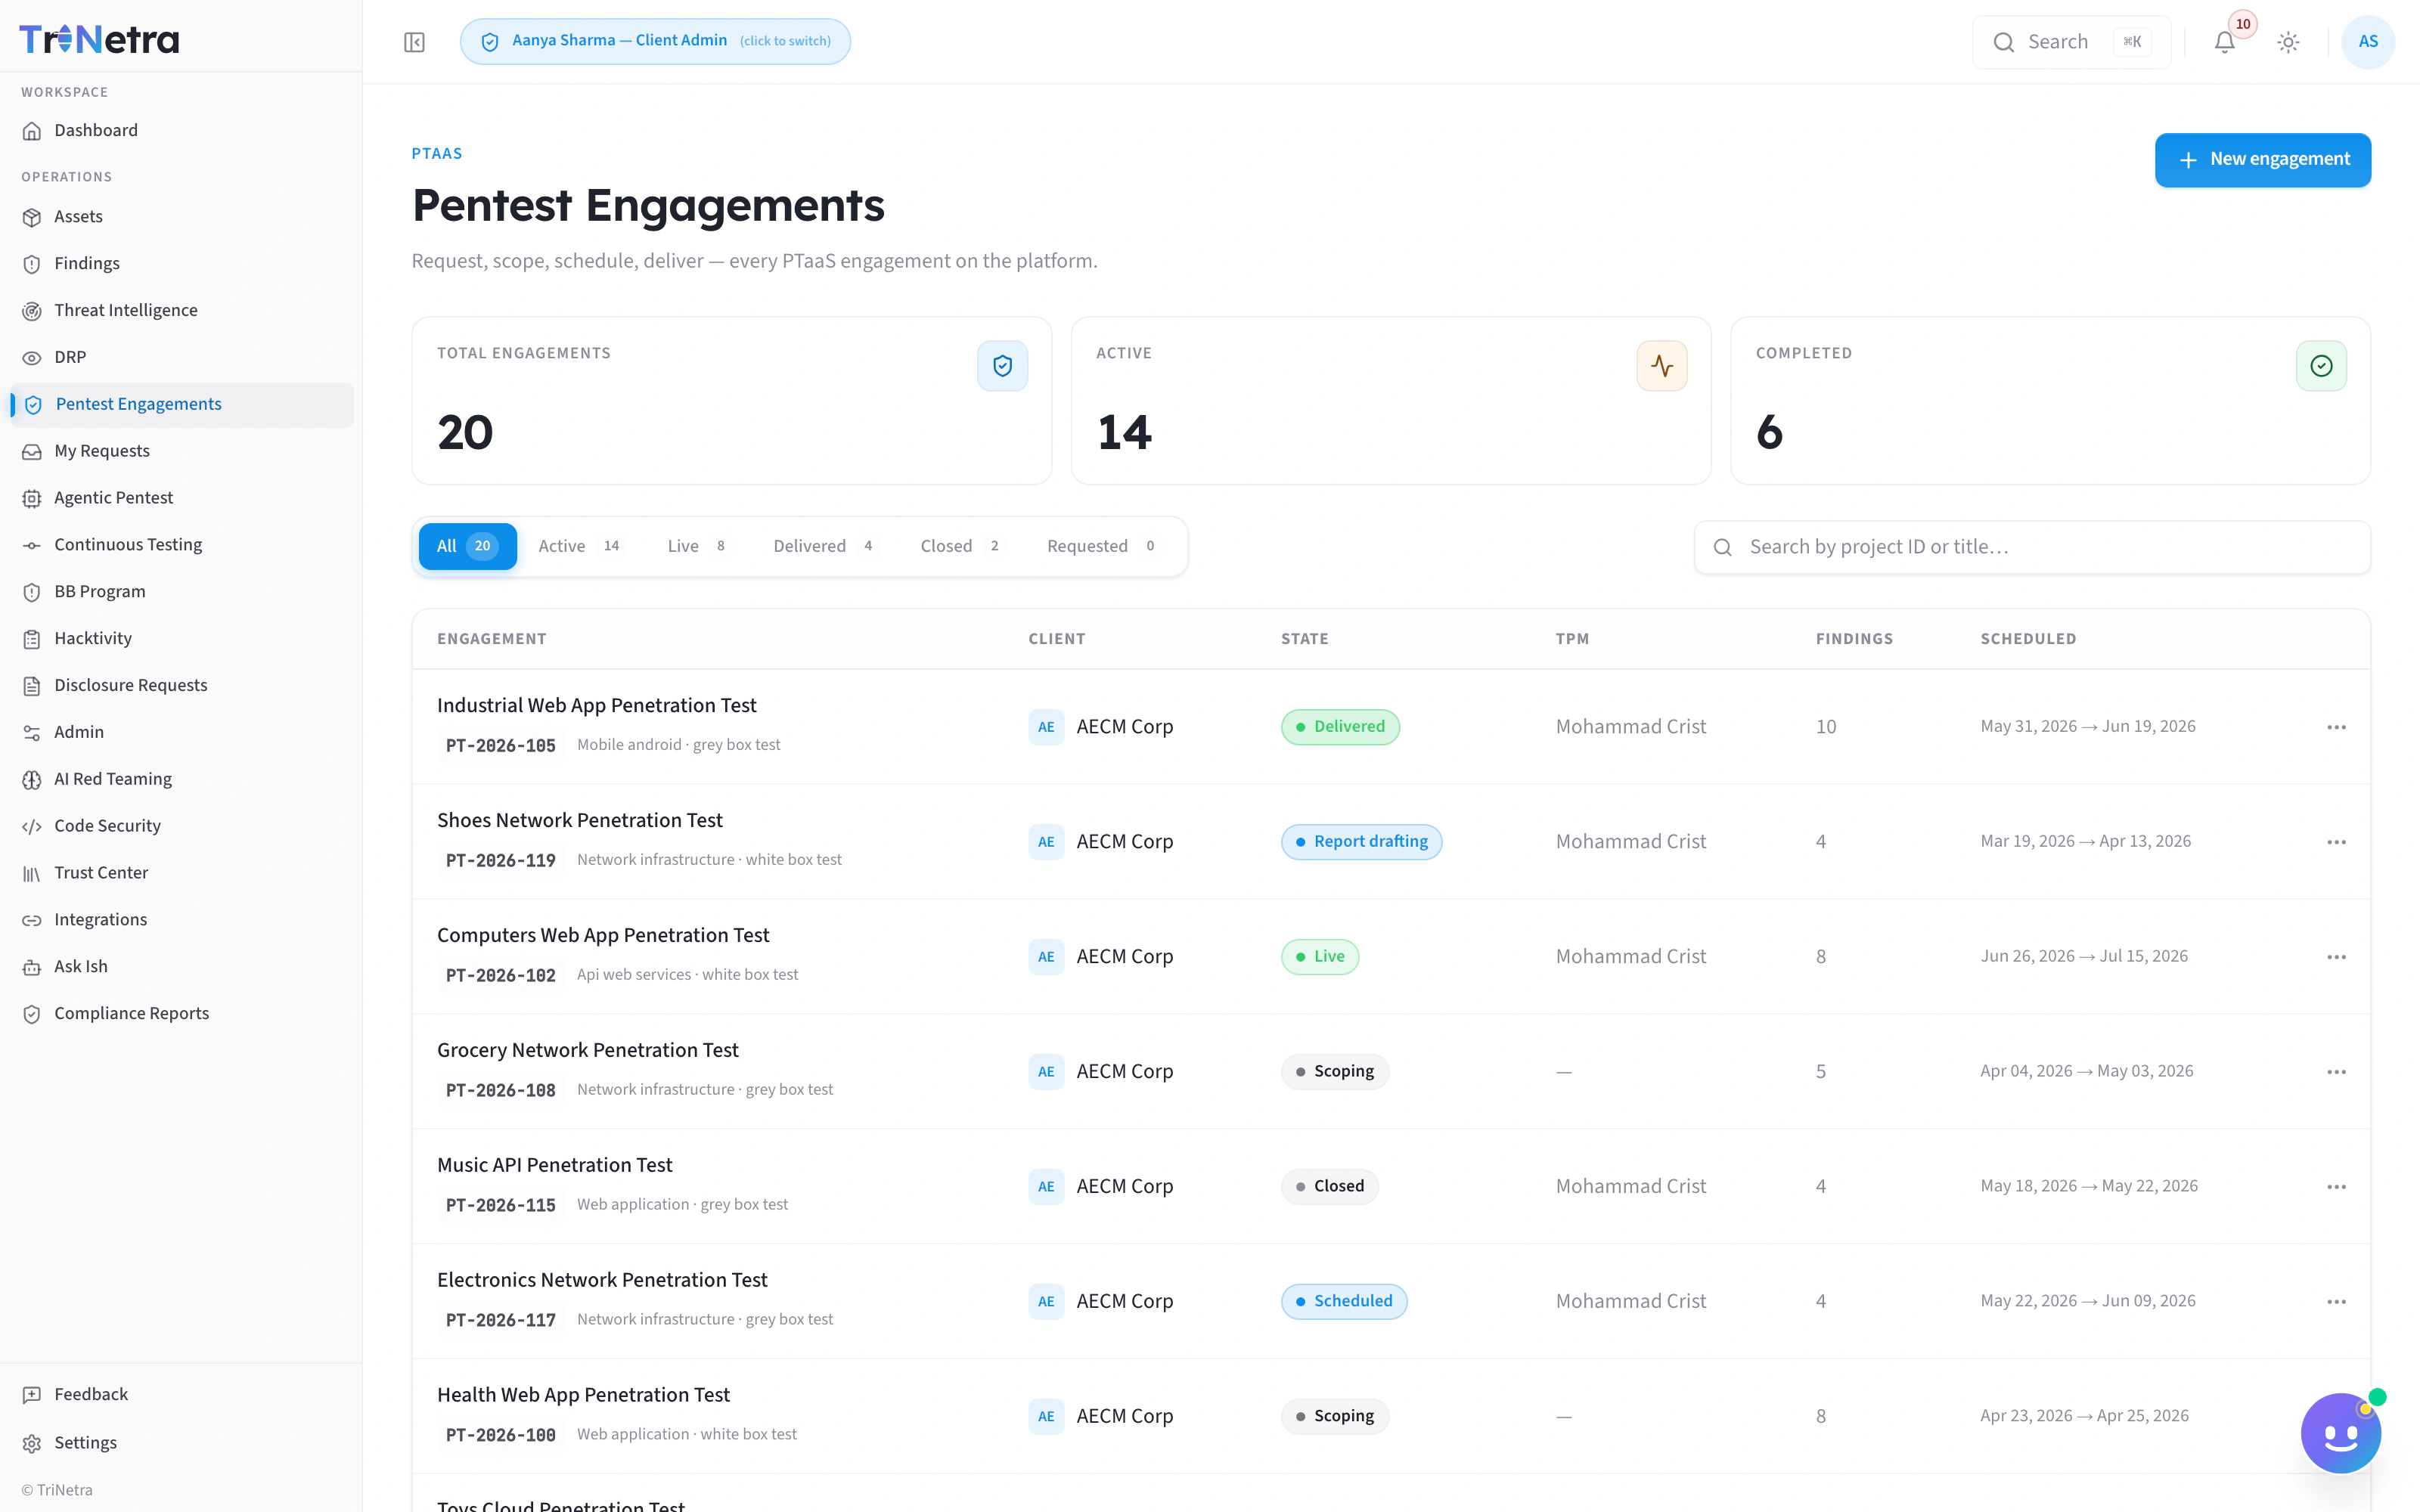The width and height of the screenshot is (2420, 1512).
Task: Switch to Active 14 tab
Action: (x=579, y=547)
